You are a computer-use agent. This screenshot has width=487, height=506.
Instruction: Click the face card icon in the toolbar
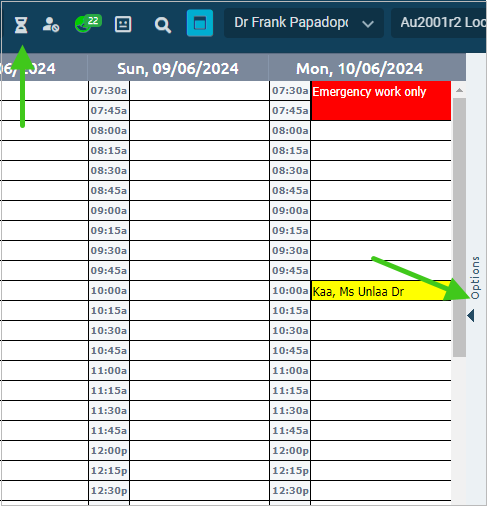point(123,24)
